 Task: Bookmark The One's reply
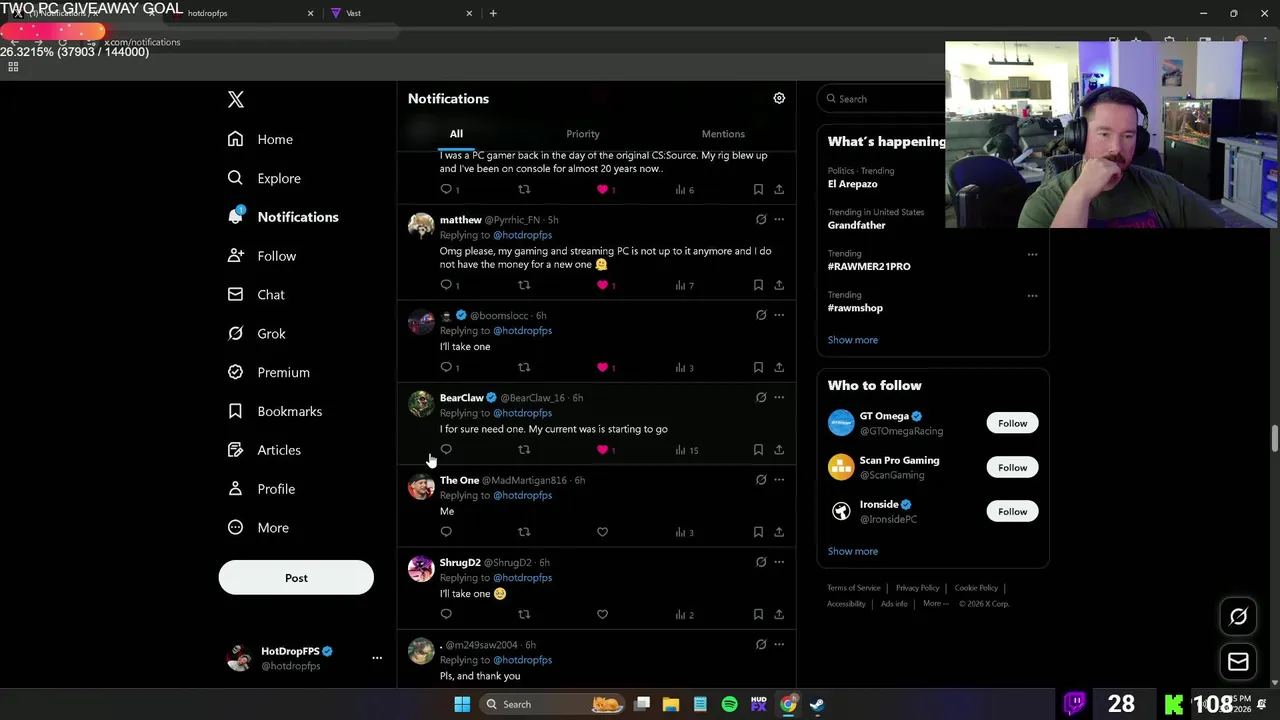[x=758, y=532]
